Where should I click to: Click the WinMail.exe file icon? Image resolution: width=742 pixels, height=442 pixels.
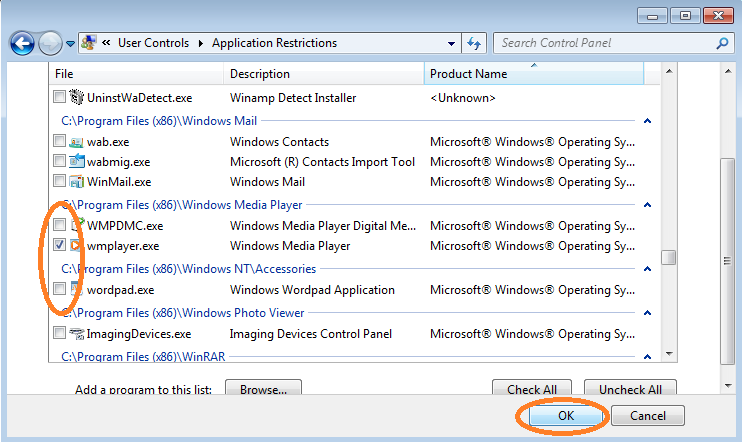(76, 181)
